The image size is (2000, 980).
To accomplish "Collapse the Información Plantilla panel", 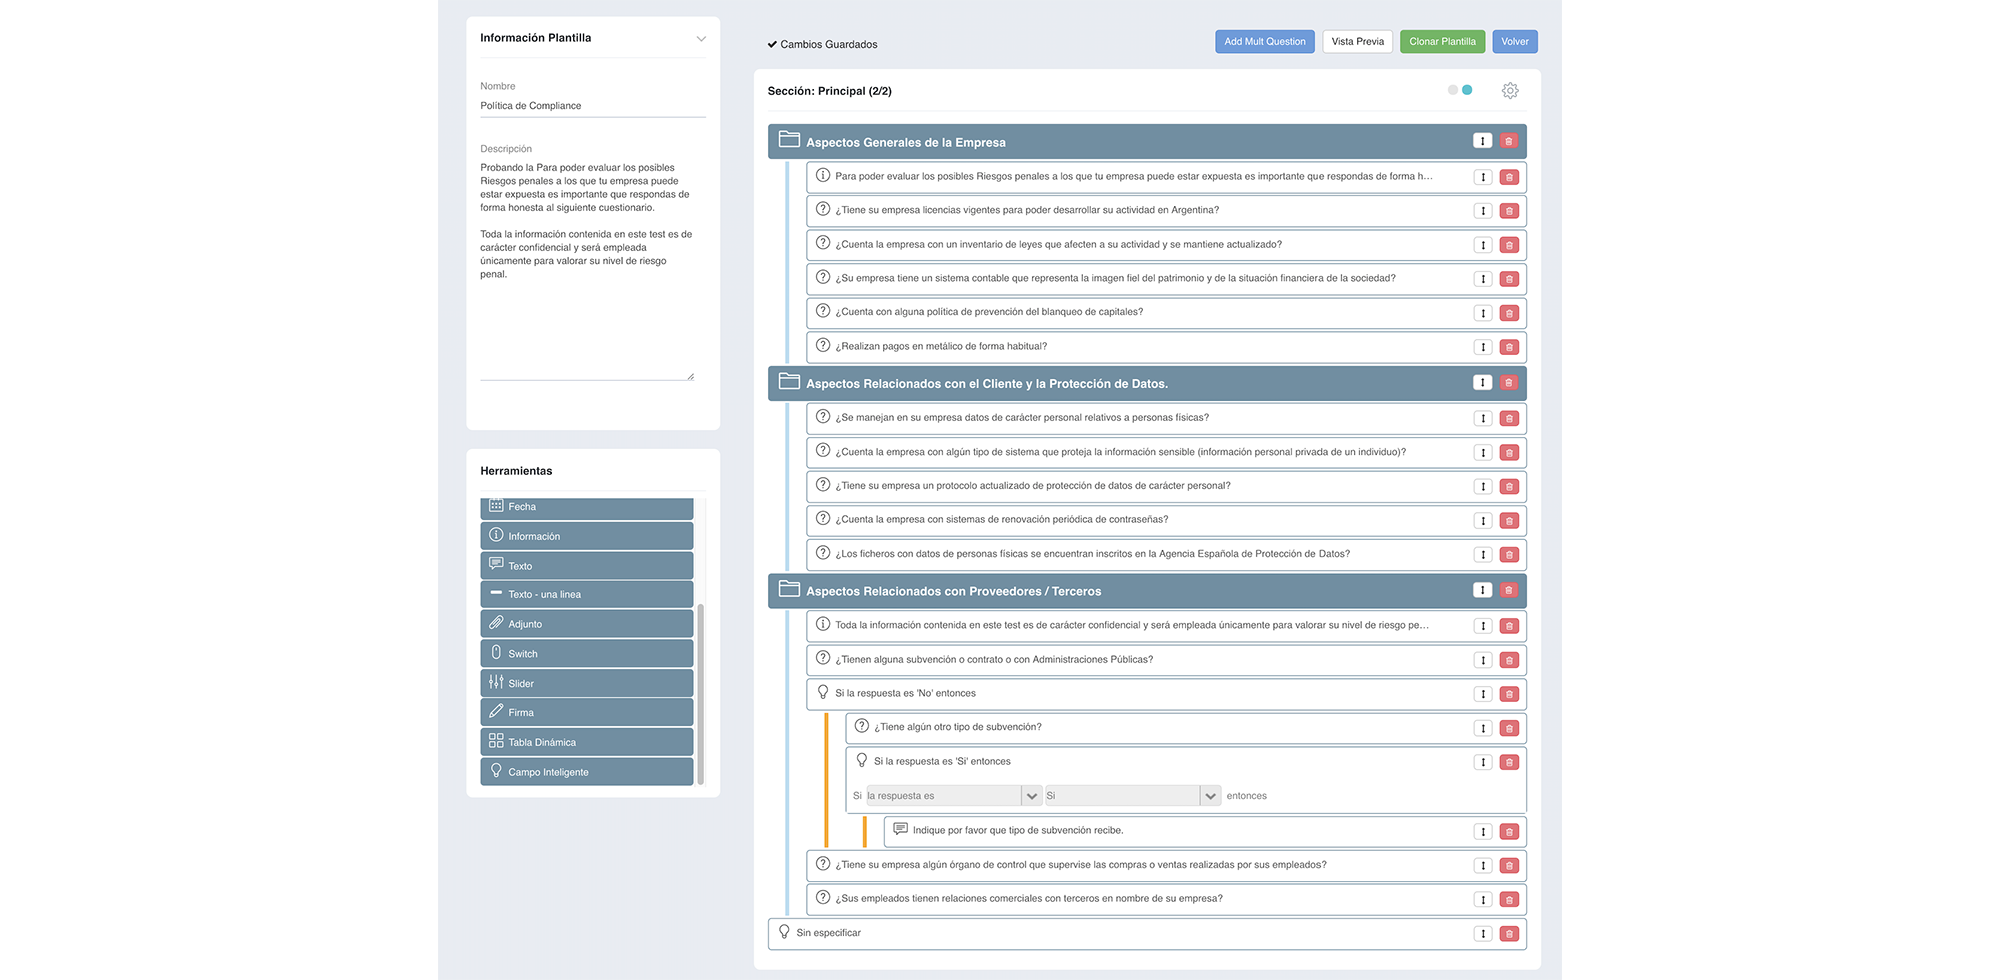I will click(x=701, y=39).
